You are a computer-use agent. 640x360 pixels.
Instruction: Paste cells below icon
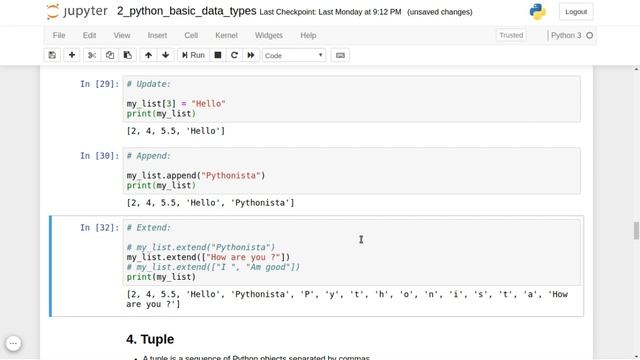(128, 55)
